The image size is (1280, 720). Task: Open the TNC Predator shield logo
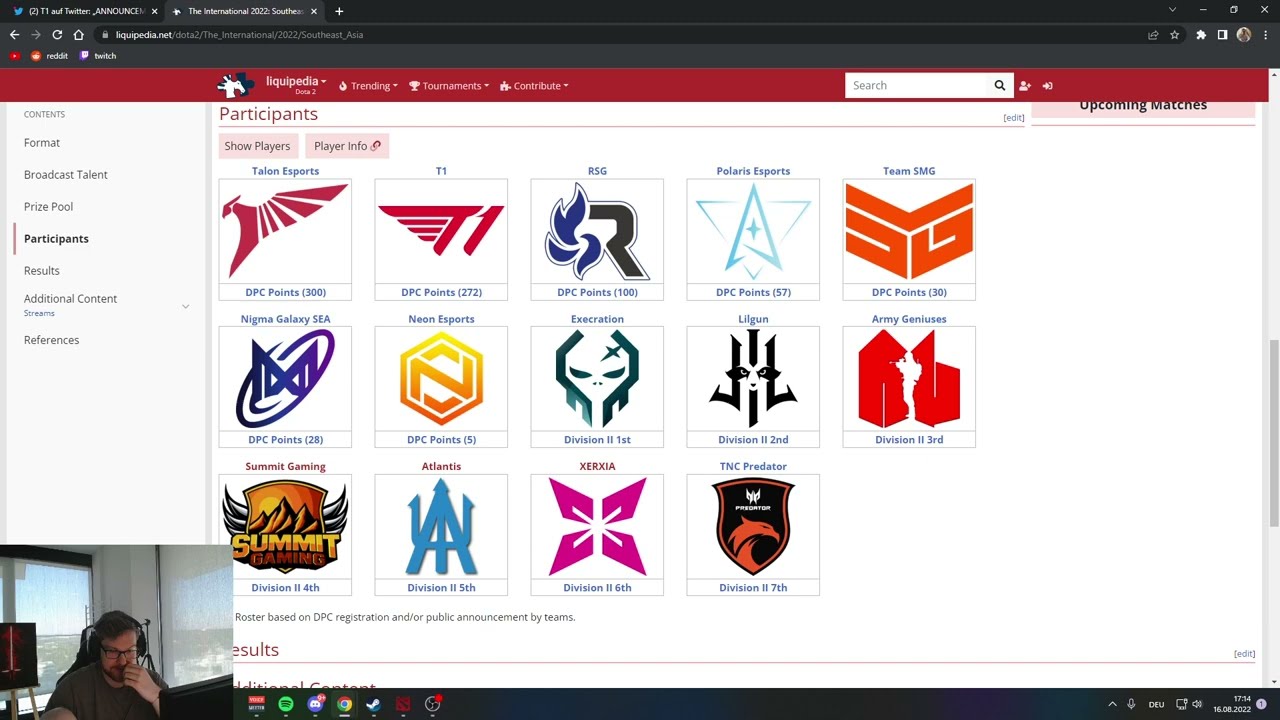click(x=753, y=526)
